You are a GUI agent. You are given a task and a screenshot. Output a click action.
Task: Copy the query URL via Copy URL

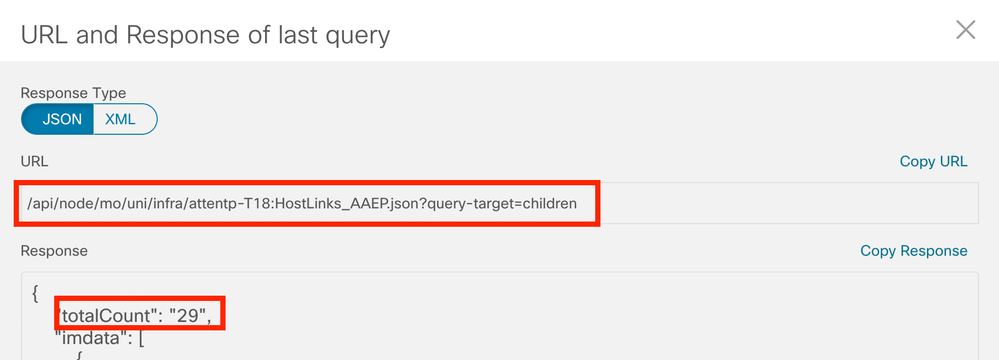(933, 161)
